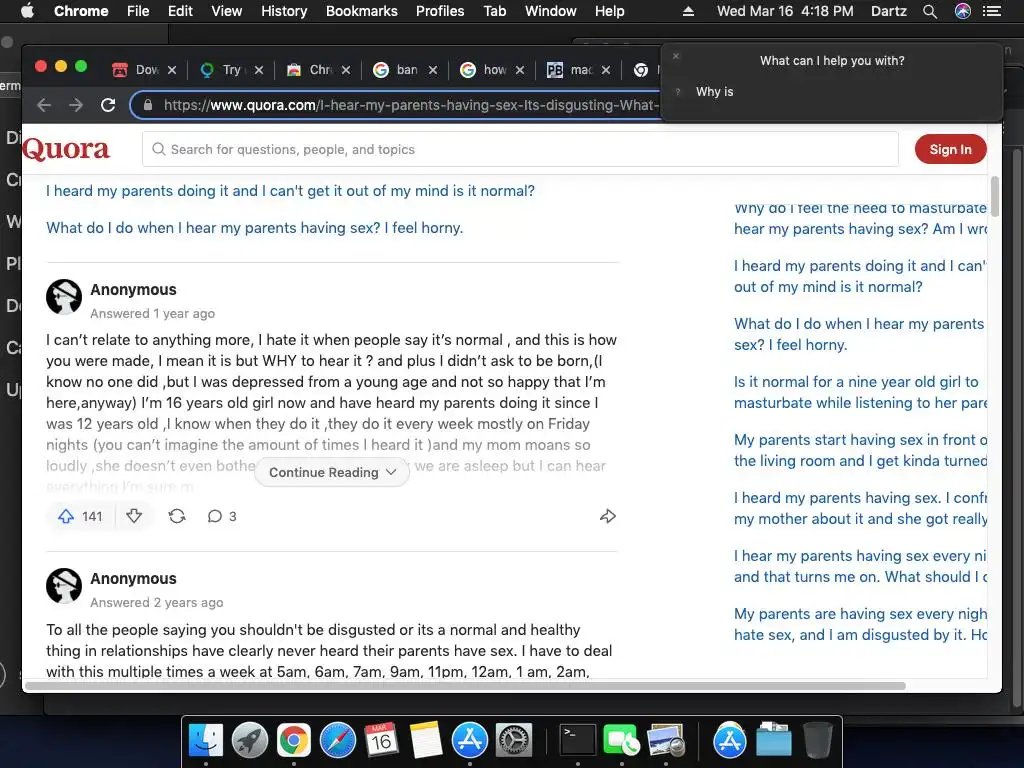The image size is (1024, 768).
Task: Close the 'Chr' browser tab
Action: (x=345, y=70)
